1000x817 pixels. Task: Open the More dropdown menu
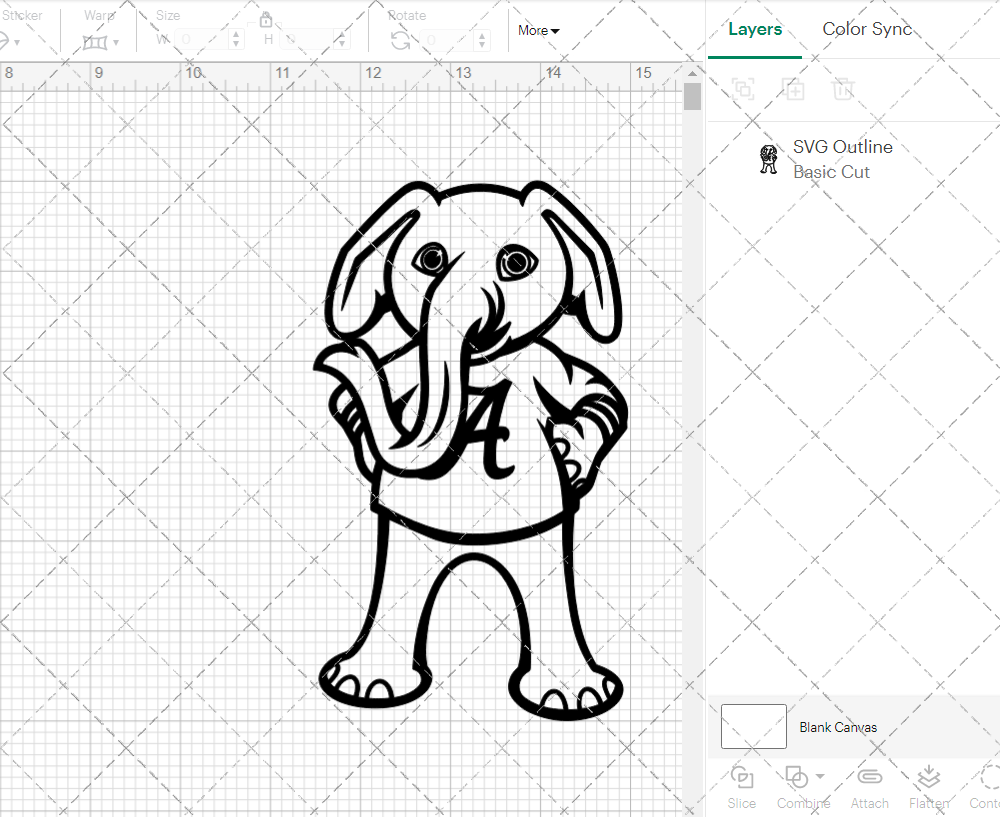pos(538,30)
